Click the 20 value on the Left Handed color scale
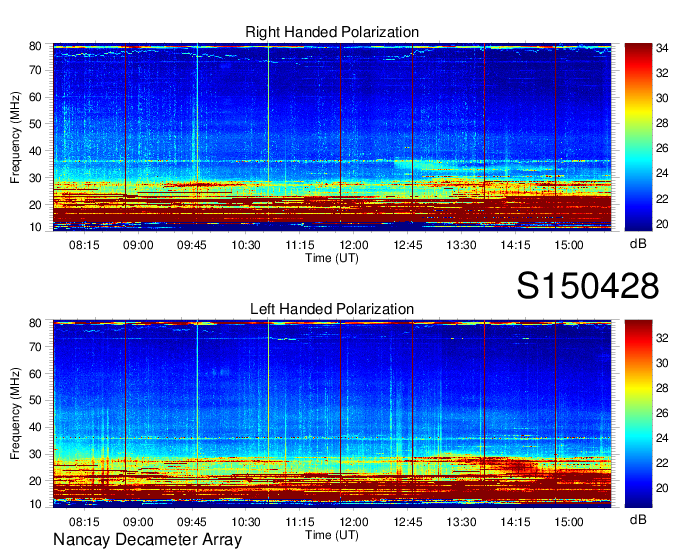The width and height of the screenshot is (680, 552). click(662, 488)
